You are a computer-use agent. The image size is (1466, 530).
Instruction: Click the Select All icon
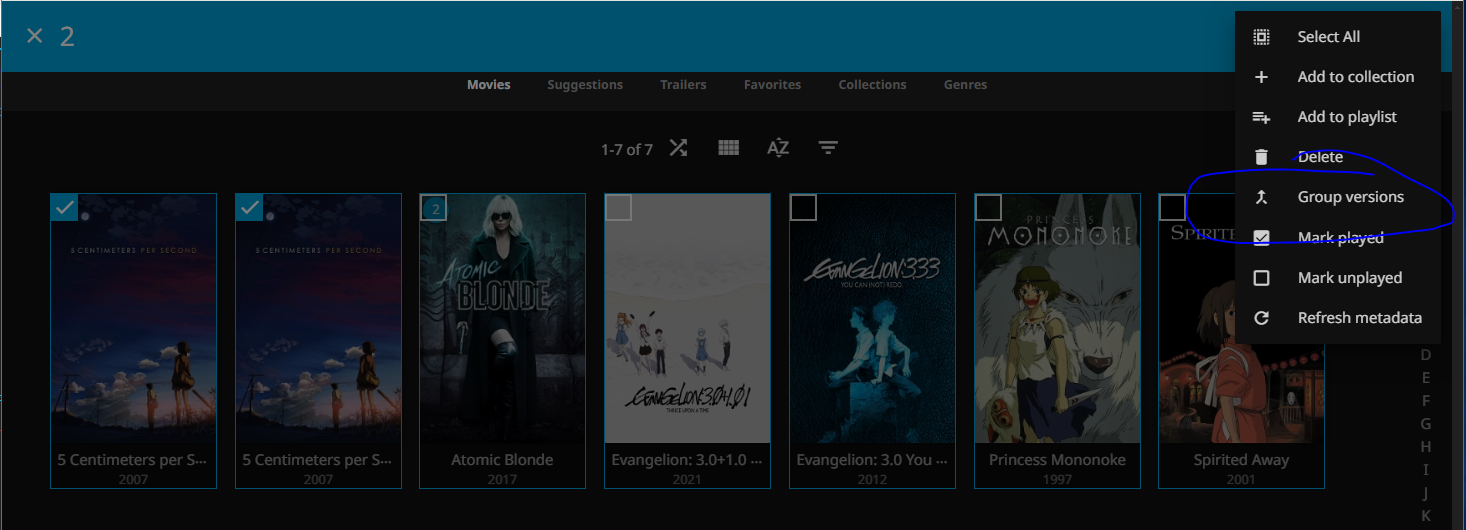1262,37
